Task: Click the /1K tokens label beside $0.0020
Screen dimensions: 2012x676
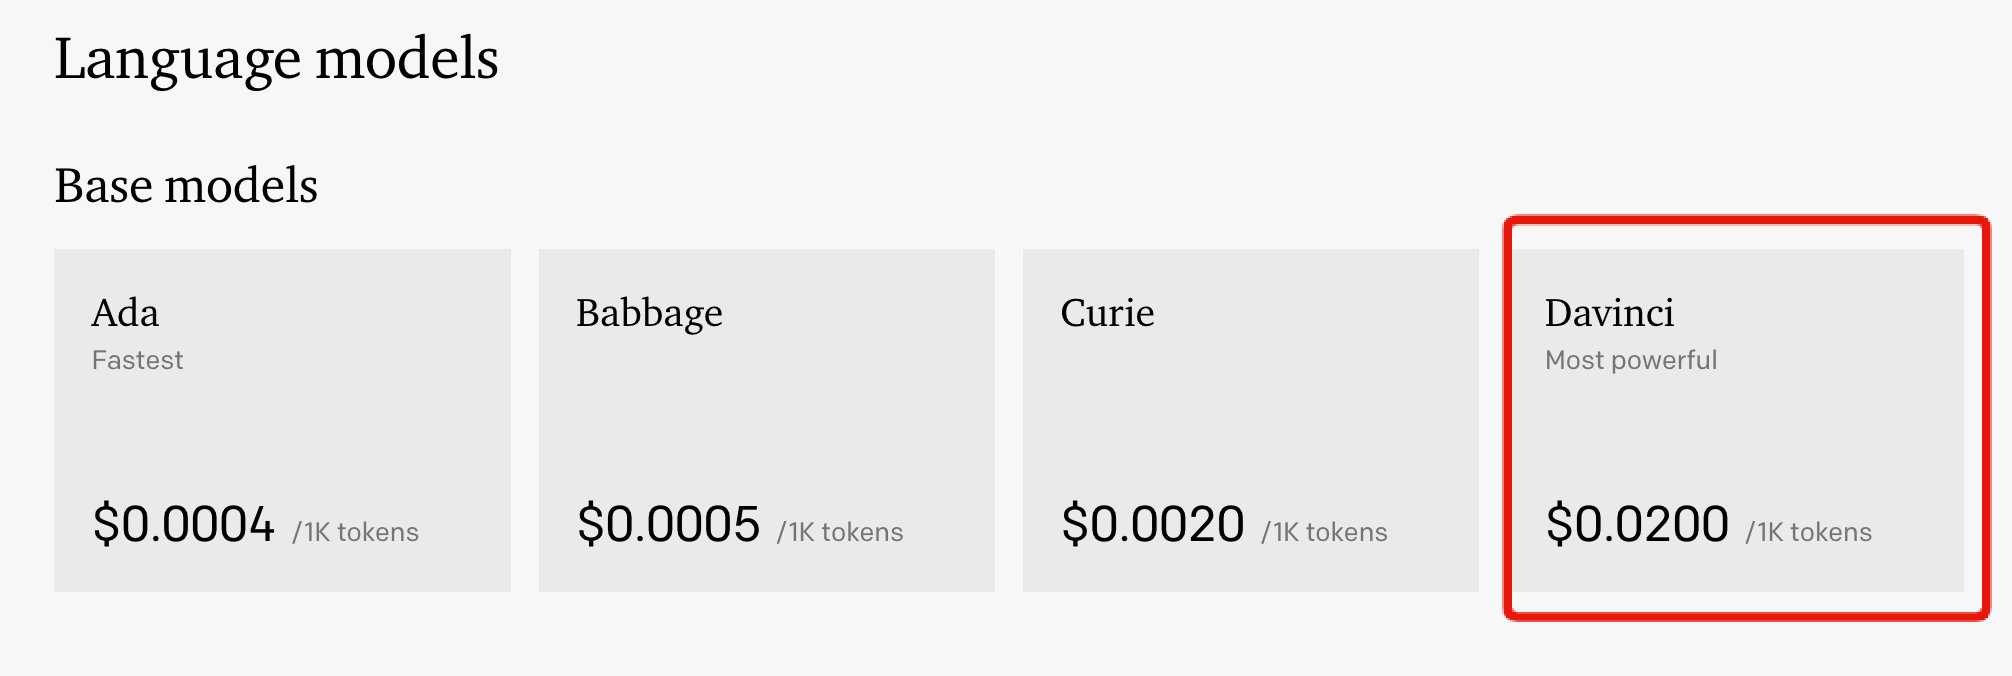Action: (1324, 532)
